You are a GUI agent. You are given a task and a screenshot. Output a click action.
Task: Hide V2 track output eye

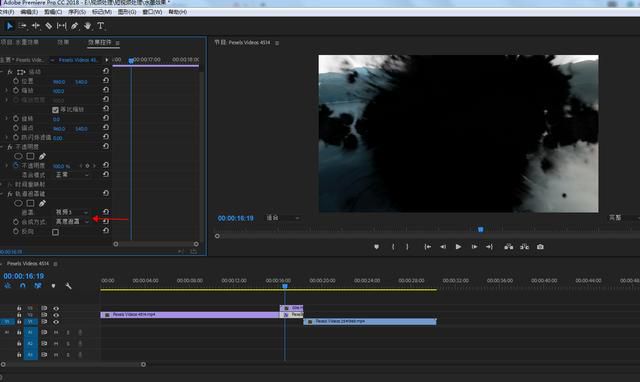(x=56, y=315)
